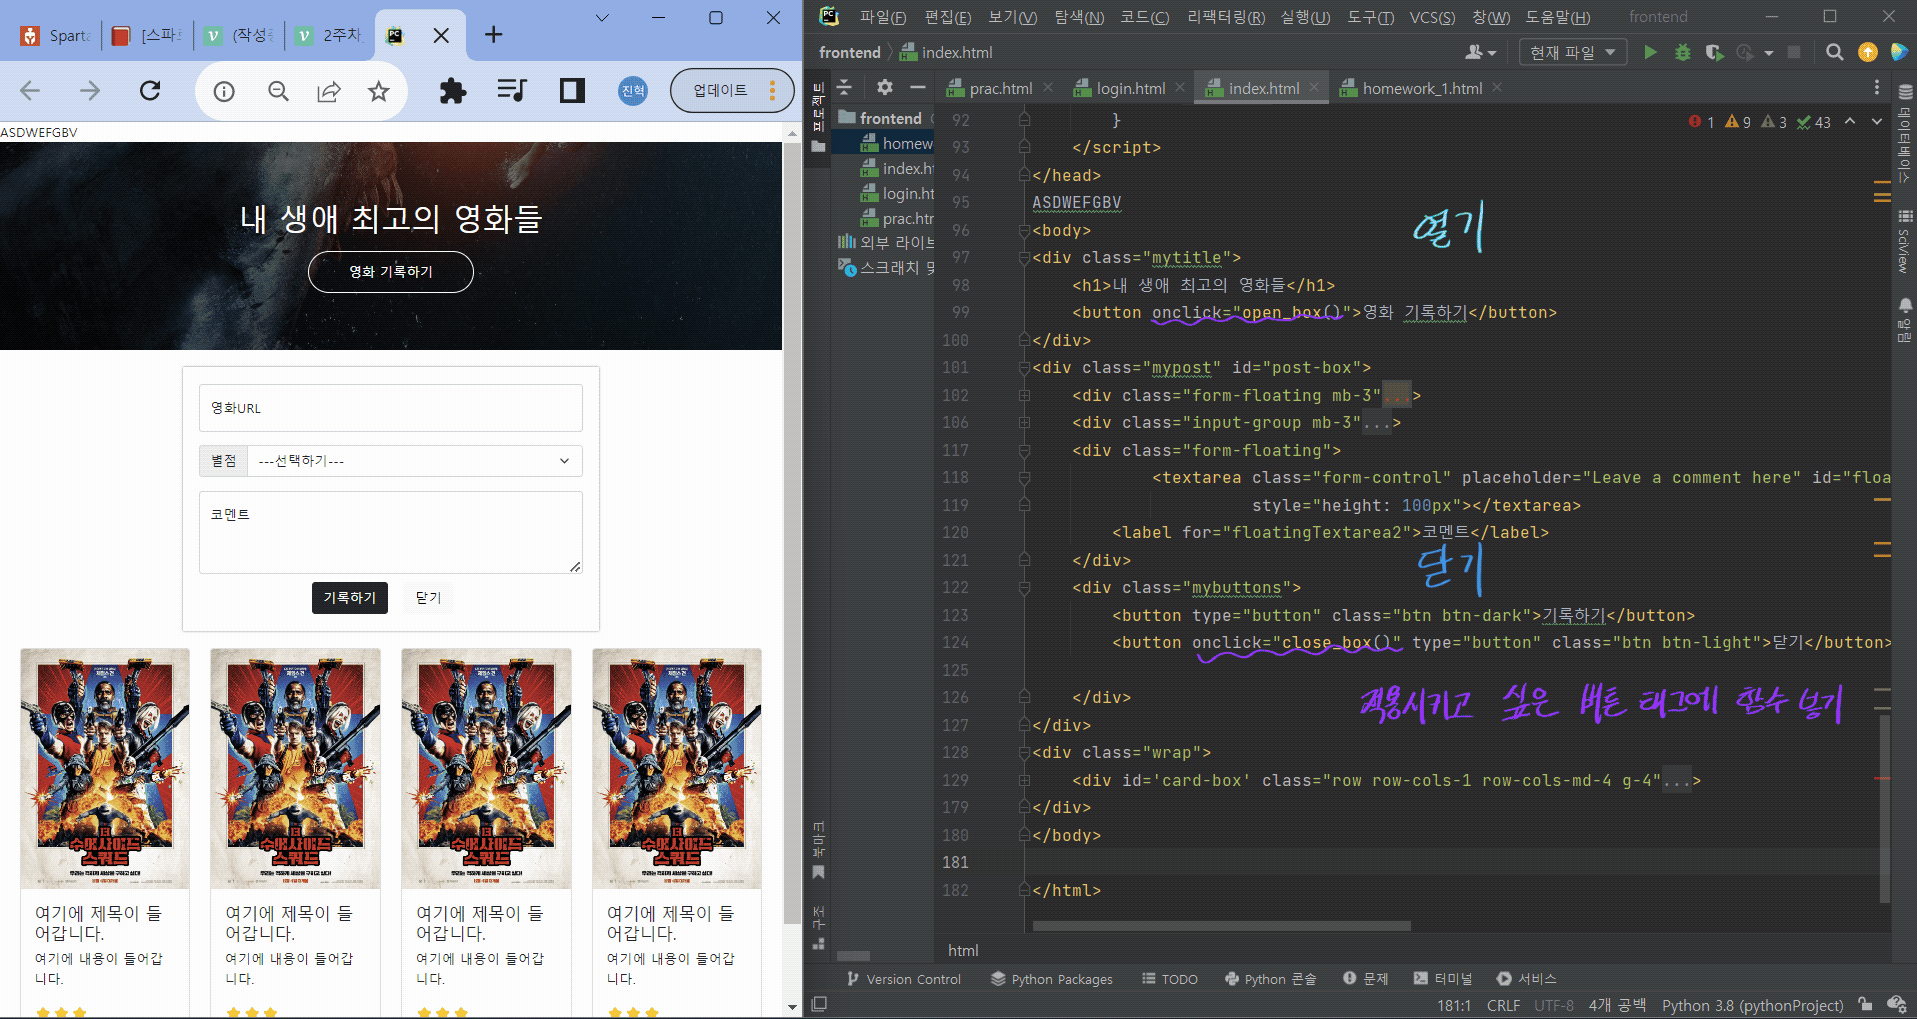The image size is (1917, 1019).
Task: Click the 영화 기록하기 button on page
Action: coord(390,272)
